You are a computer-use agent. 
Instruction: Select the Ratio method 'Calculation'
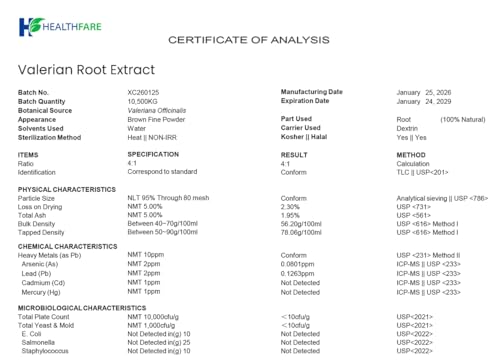coord(413,164)
